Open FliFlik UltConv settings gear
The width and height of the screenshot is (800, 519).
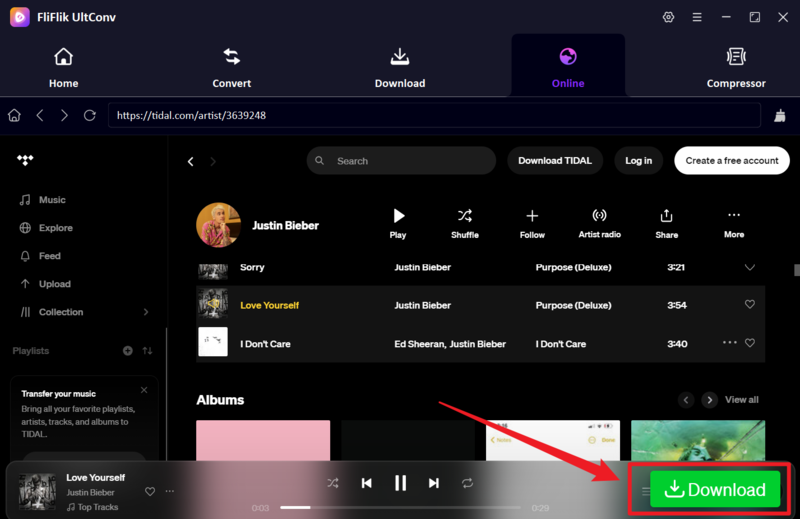pyautogui.click(x=668, y=17)
